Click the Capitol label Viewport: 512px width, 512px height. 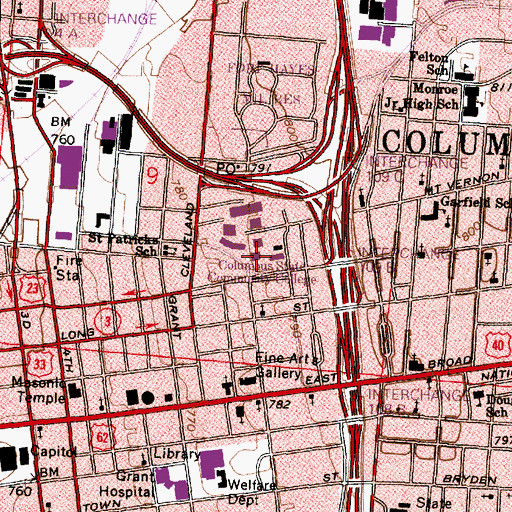coord(53,452)
